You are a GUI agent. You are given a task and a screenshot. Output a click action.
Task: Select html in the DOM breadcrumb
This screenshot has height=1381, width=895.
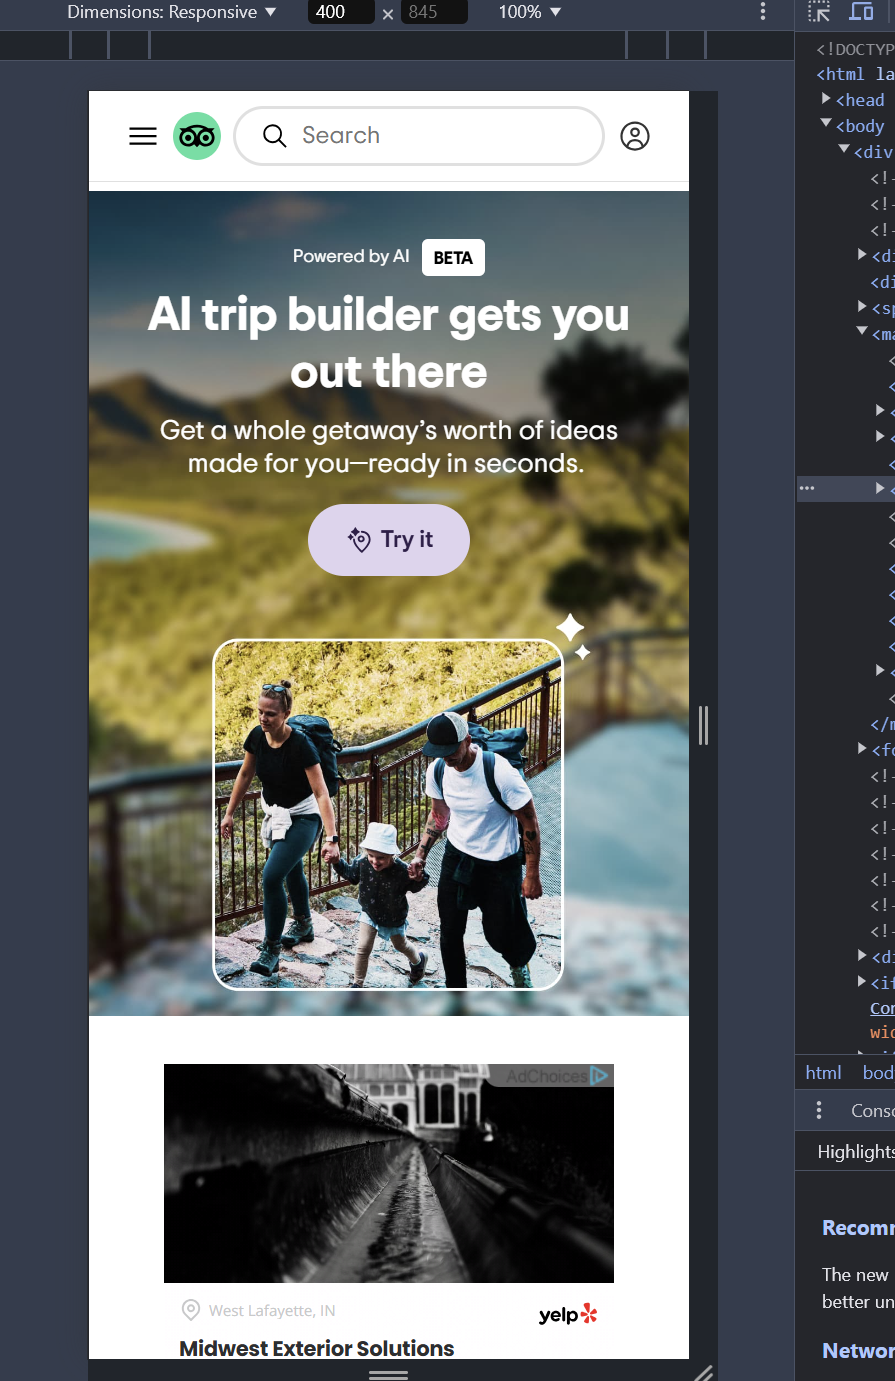point(824,1072)
